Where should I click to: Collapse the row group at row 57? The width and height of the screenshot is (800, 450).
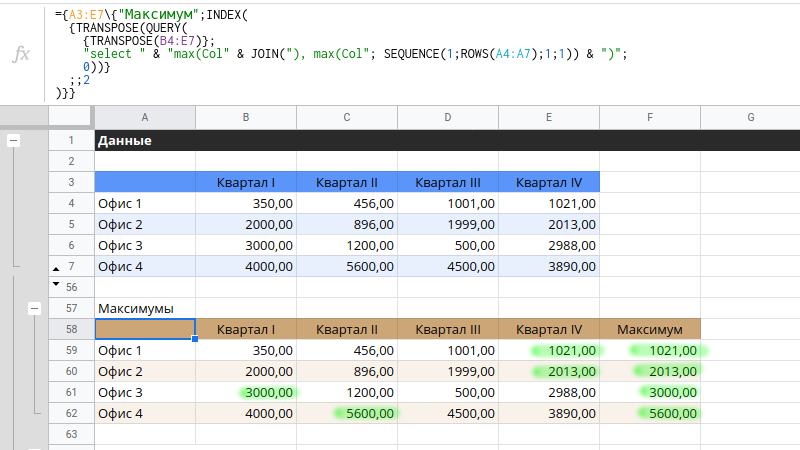[x=35, y=309]
